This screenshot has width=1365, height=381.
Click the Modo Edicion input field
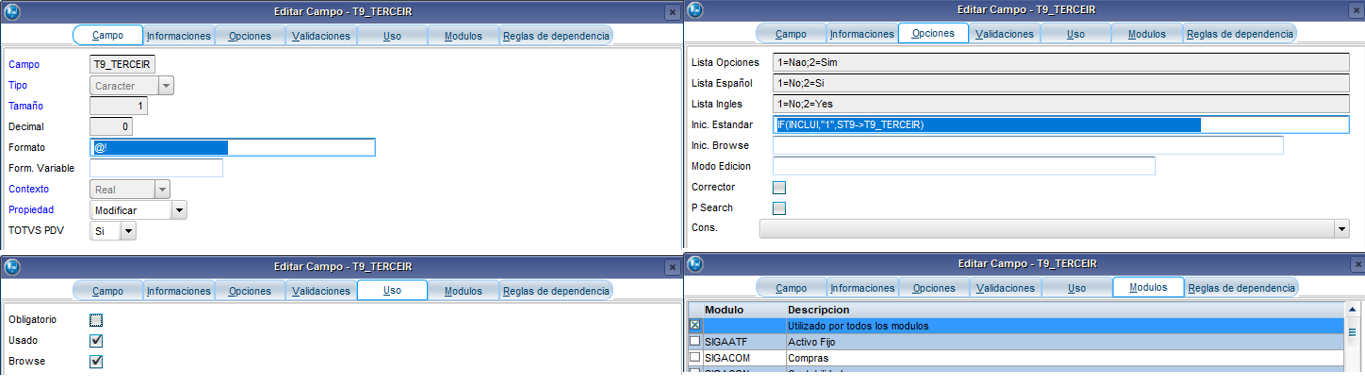pyautogui.click(x=965, y=166)
